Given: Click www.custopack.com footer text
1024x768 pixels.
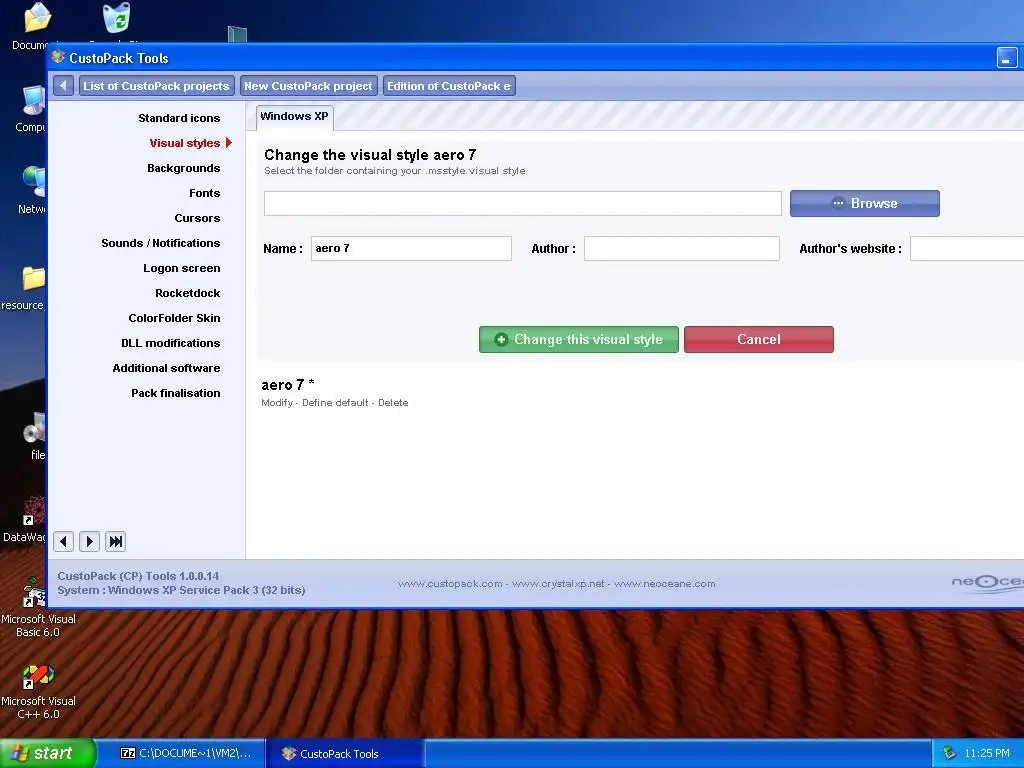Looking at the screenshot, I should coord(450,584).
